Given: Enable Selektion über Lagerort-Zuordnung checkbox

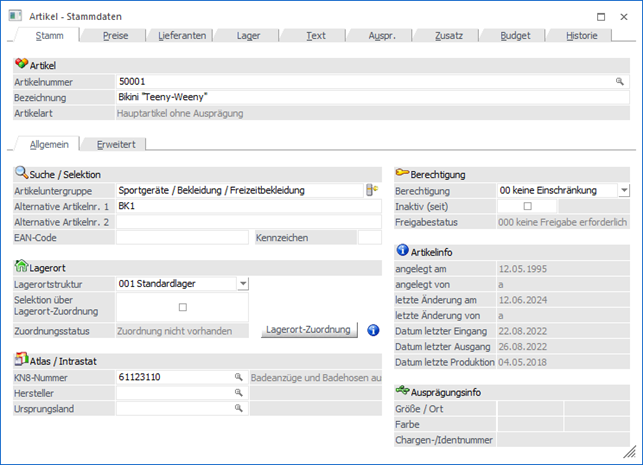Looking at the screenshot, I should (x=181, y=307).
